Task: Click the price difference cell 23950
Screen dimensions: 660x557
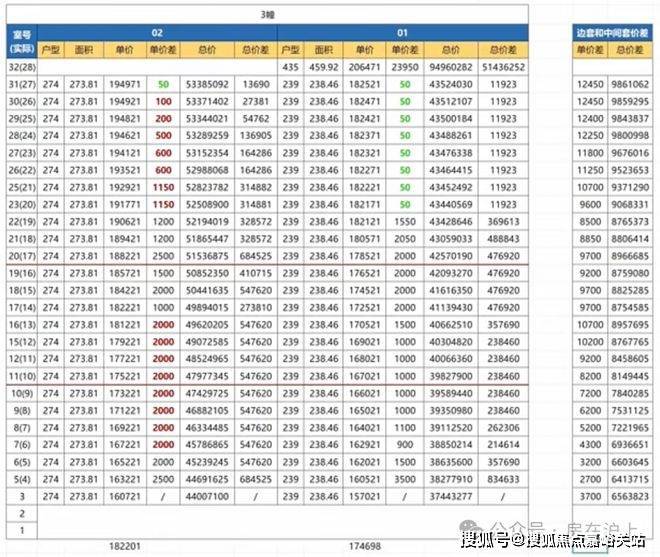Action: pyautogui.click(x=404, y=66)
